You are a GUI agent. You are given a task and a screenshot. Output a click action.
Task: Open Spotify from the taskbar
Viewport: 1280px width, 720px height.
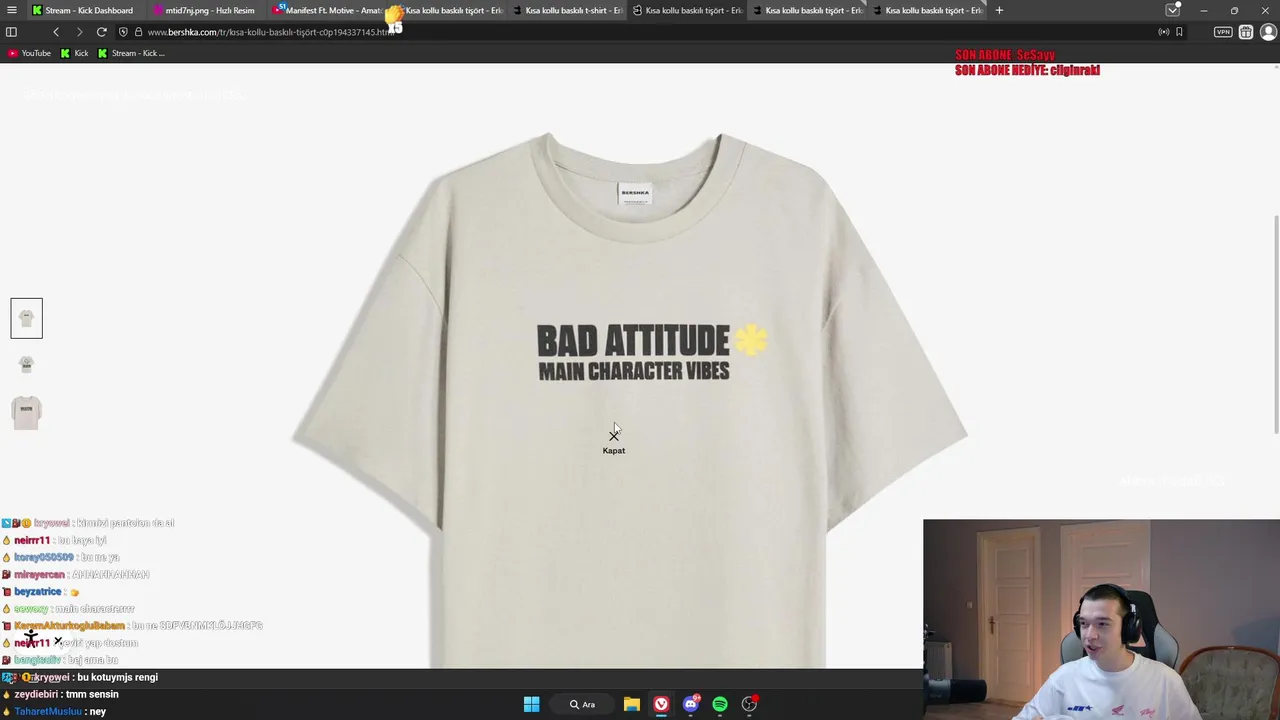720,704
